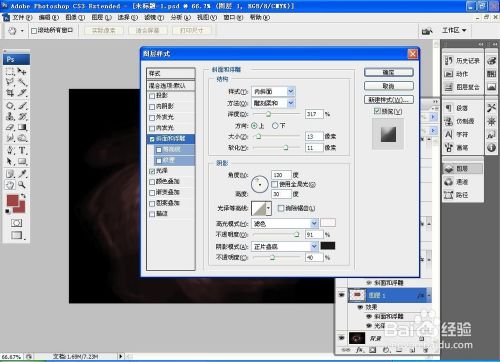500x362 pixels.
Task: Select the Zoom magnifier tool
Action: tap(22, 184)
